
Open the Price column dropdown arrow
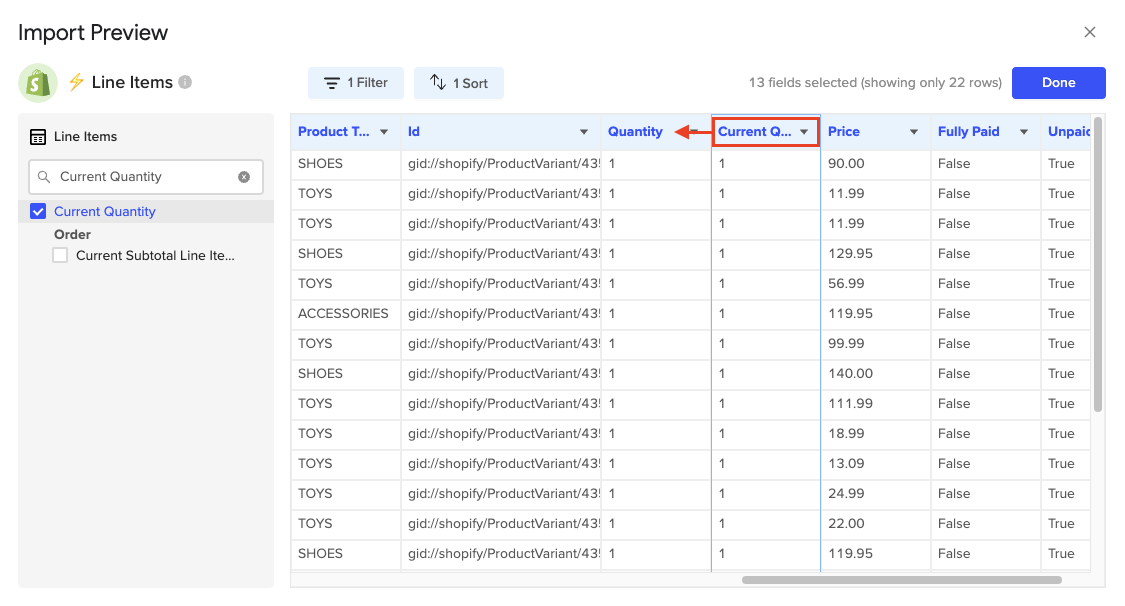pyautogui.click(x=914, y=132)
